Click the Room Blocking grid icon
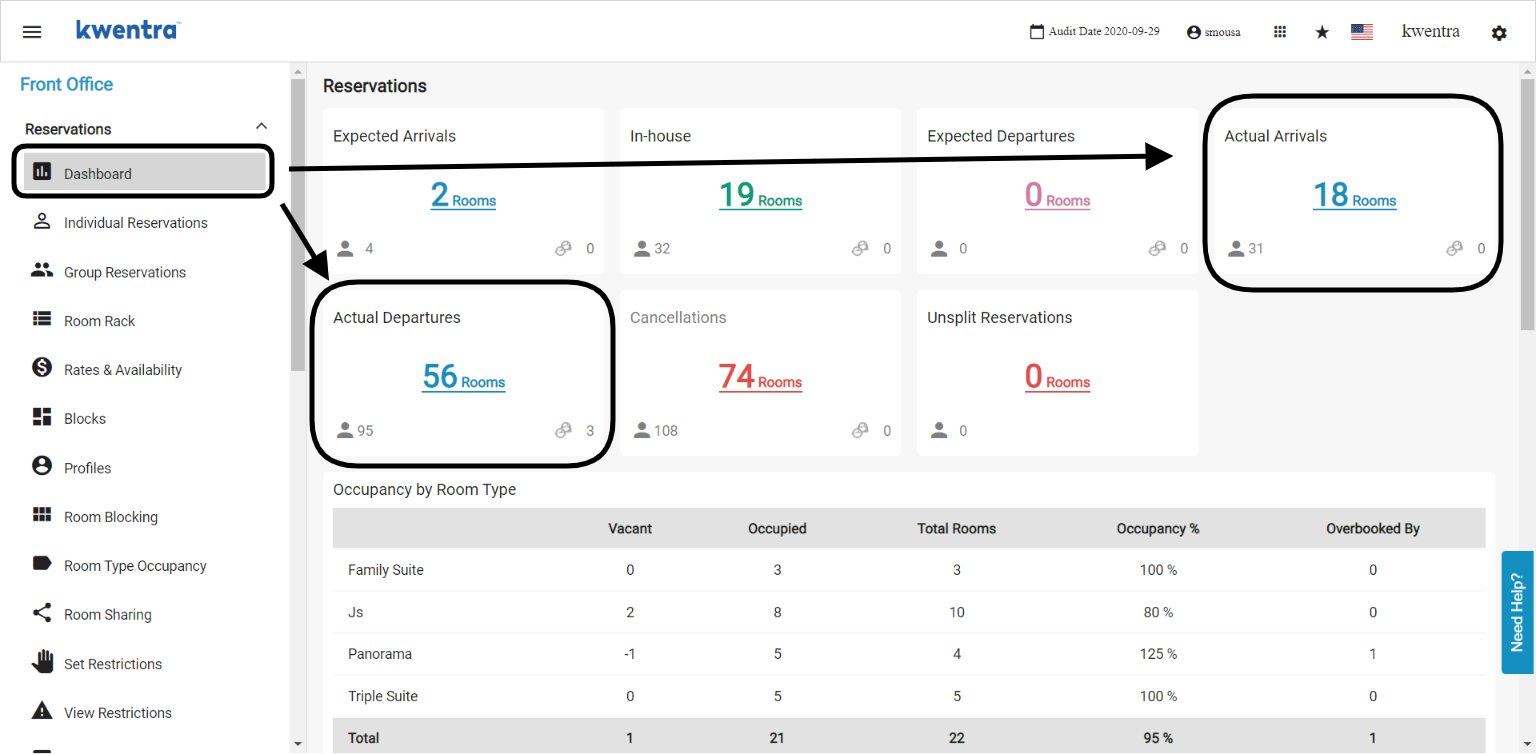The height and width of the screenshot is (754, 1536). coord(42,515)
